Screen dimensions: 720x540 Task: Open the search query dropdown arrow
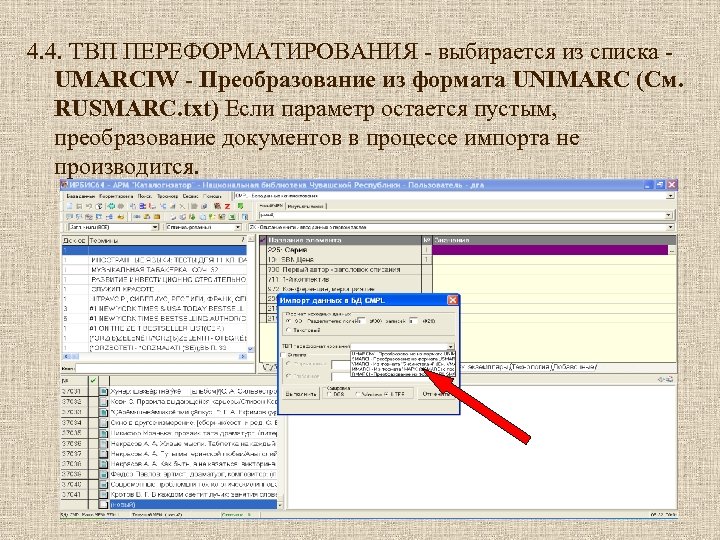[x=669, y=215]
